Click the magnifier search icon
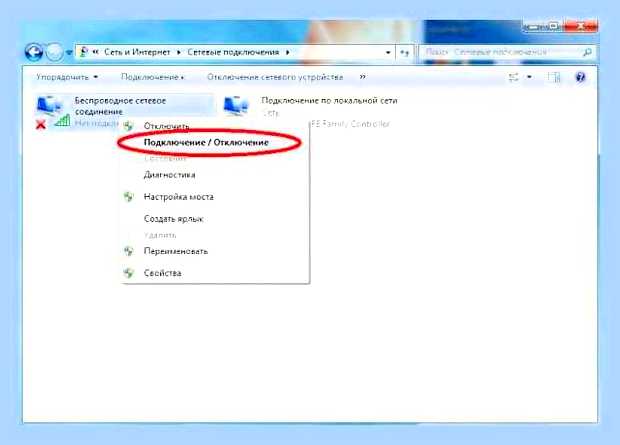Viewport: 620px width, 445px height. (588, 52)
